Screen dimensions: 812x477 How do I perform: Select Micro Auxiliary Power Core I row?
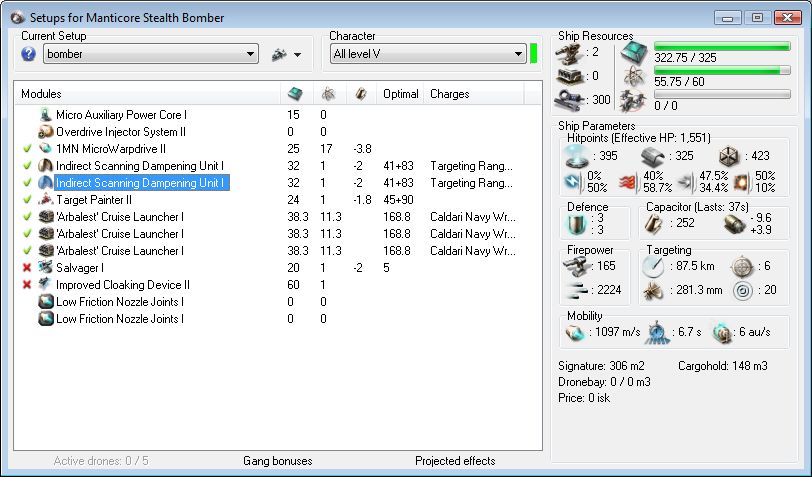tap(278, 115)
